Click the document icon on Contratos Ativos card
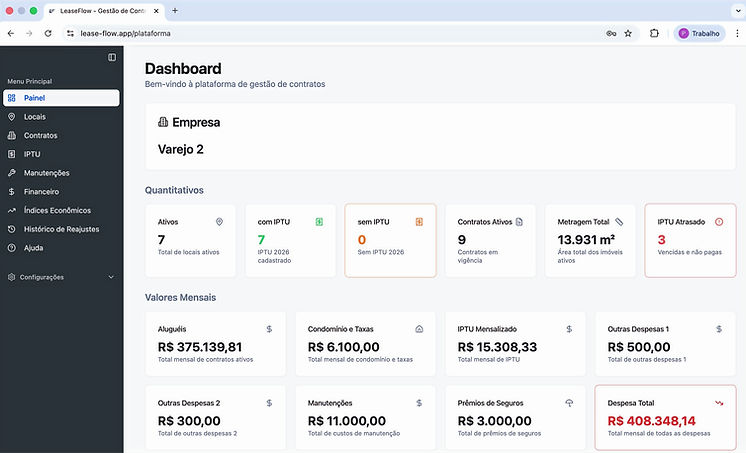746x453 pixels. coord(519,222)
